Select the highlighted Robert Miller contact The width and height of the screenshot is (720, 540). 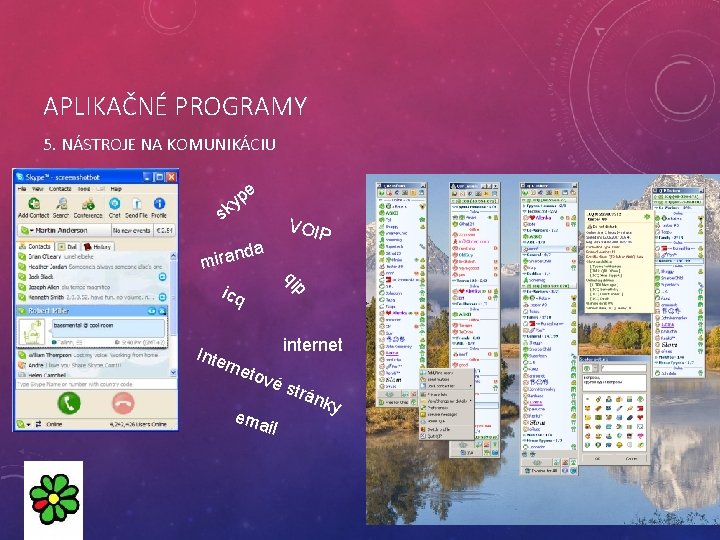(x=92, y=311)
